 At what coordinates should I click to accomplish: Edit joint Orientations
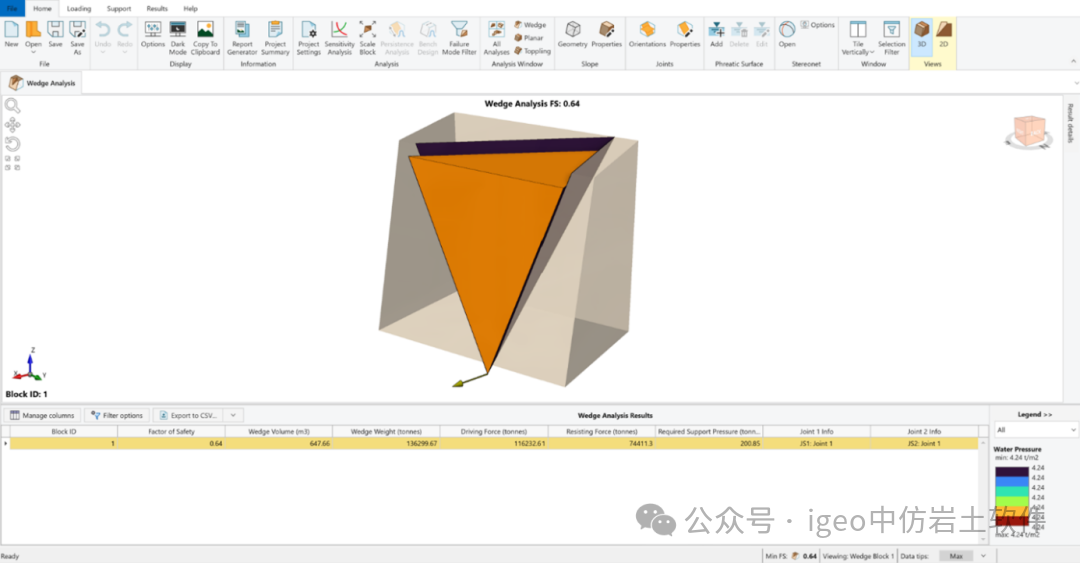coord(647,34)
